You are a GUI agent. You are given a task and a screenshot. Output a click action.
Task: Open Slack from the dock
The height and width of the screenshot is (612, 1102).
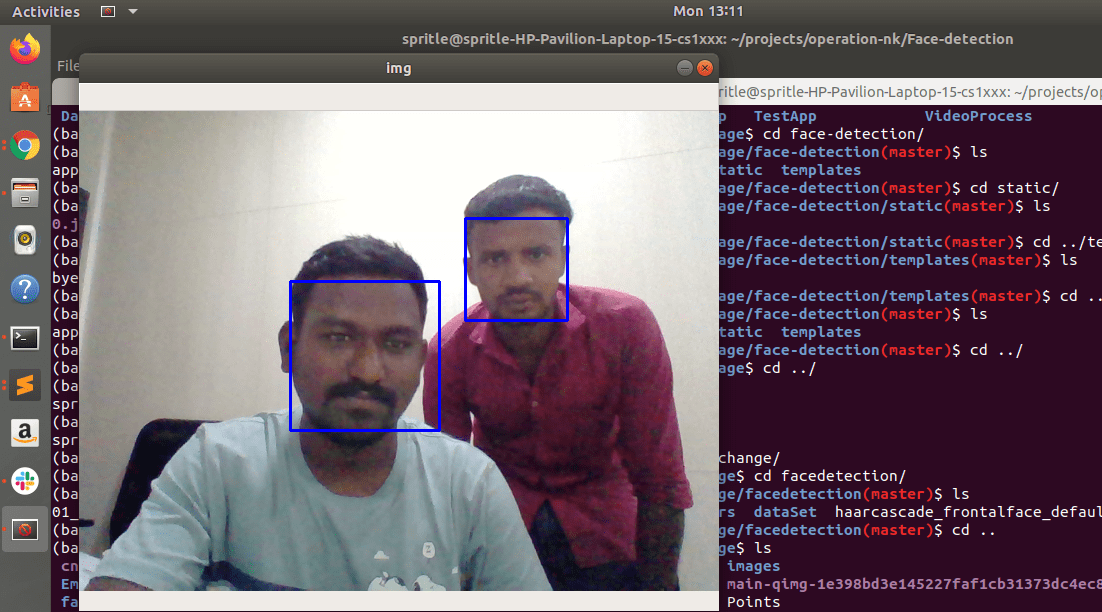click(x=25, y=481)
